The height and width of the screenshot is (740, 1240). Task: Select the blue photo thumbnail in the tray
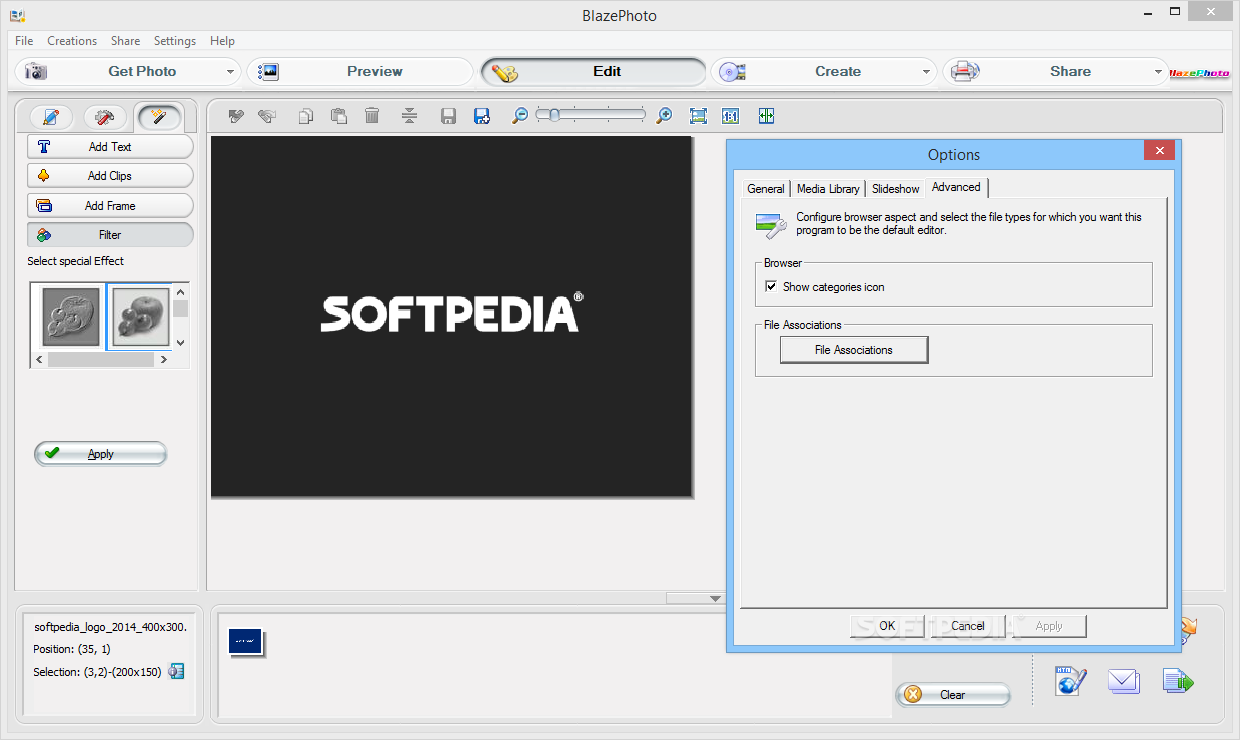click(x=245, y=642)
